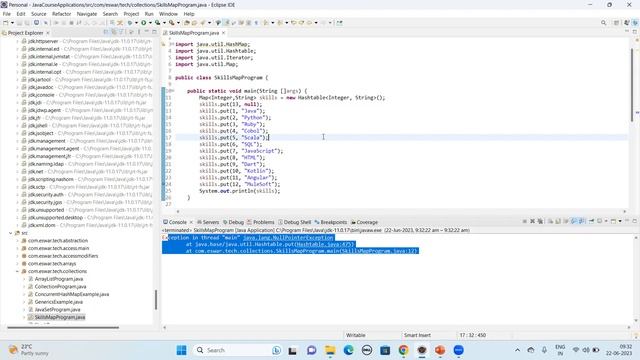Select JavaSetProgram.java in explorer
The width and height of the screenshot is (640, 360).
[x=57, y=310]
